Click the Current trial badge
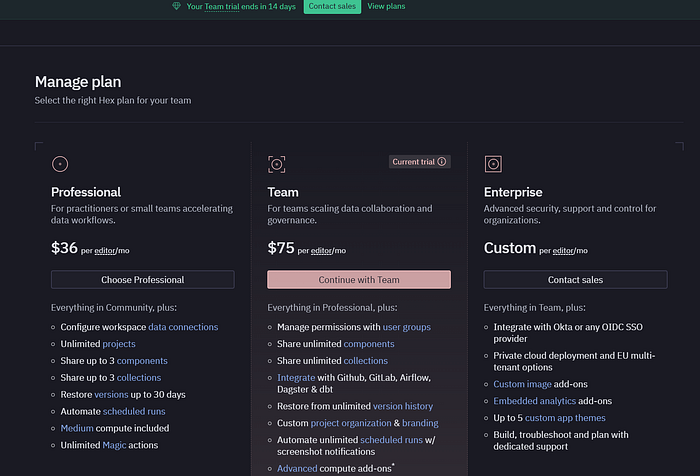Viewport: 700px width, 476px height. [419, 162]
